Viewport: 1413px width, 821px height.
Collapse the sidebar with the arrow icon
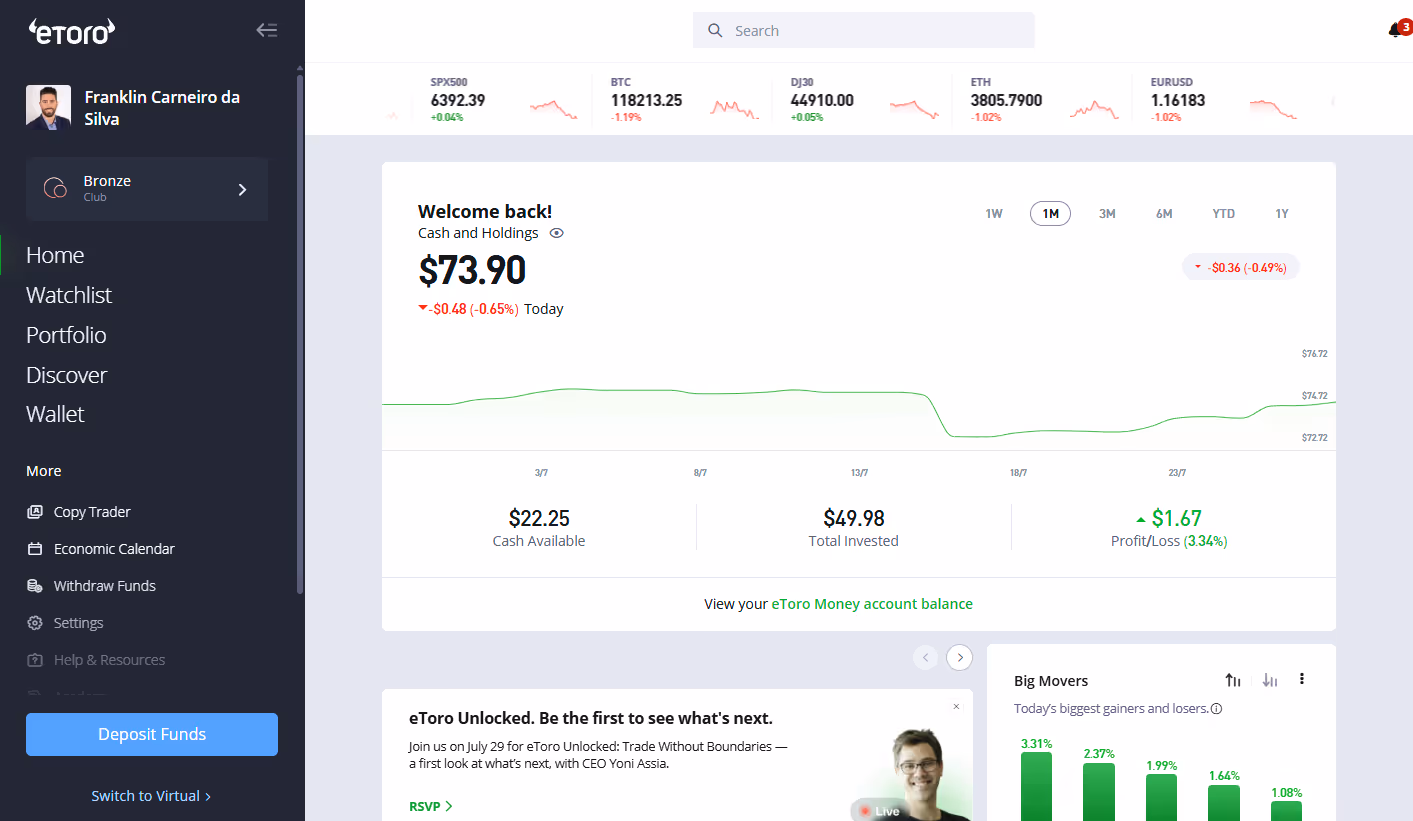point(267,30)
